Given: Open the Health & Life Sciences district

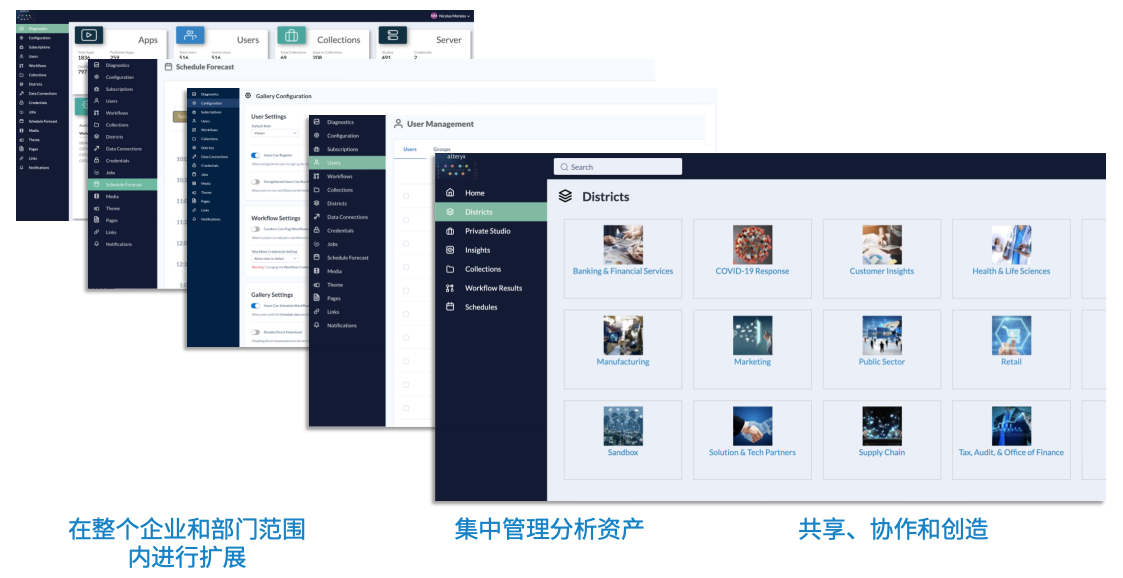Looking at the screenshot, I should tap(1011, 259).
